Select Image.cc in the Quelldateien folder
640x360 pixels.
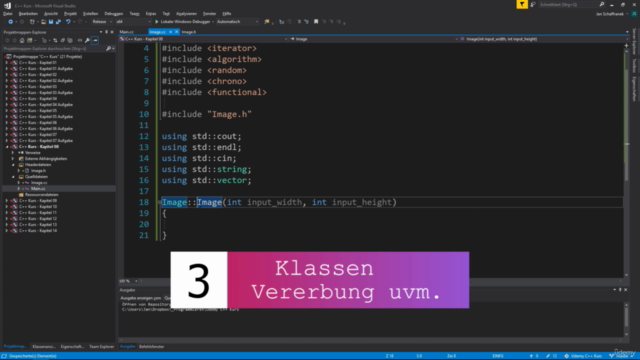pos(39,182)
